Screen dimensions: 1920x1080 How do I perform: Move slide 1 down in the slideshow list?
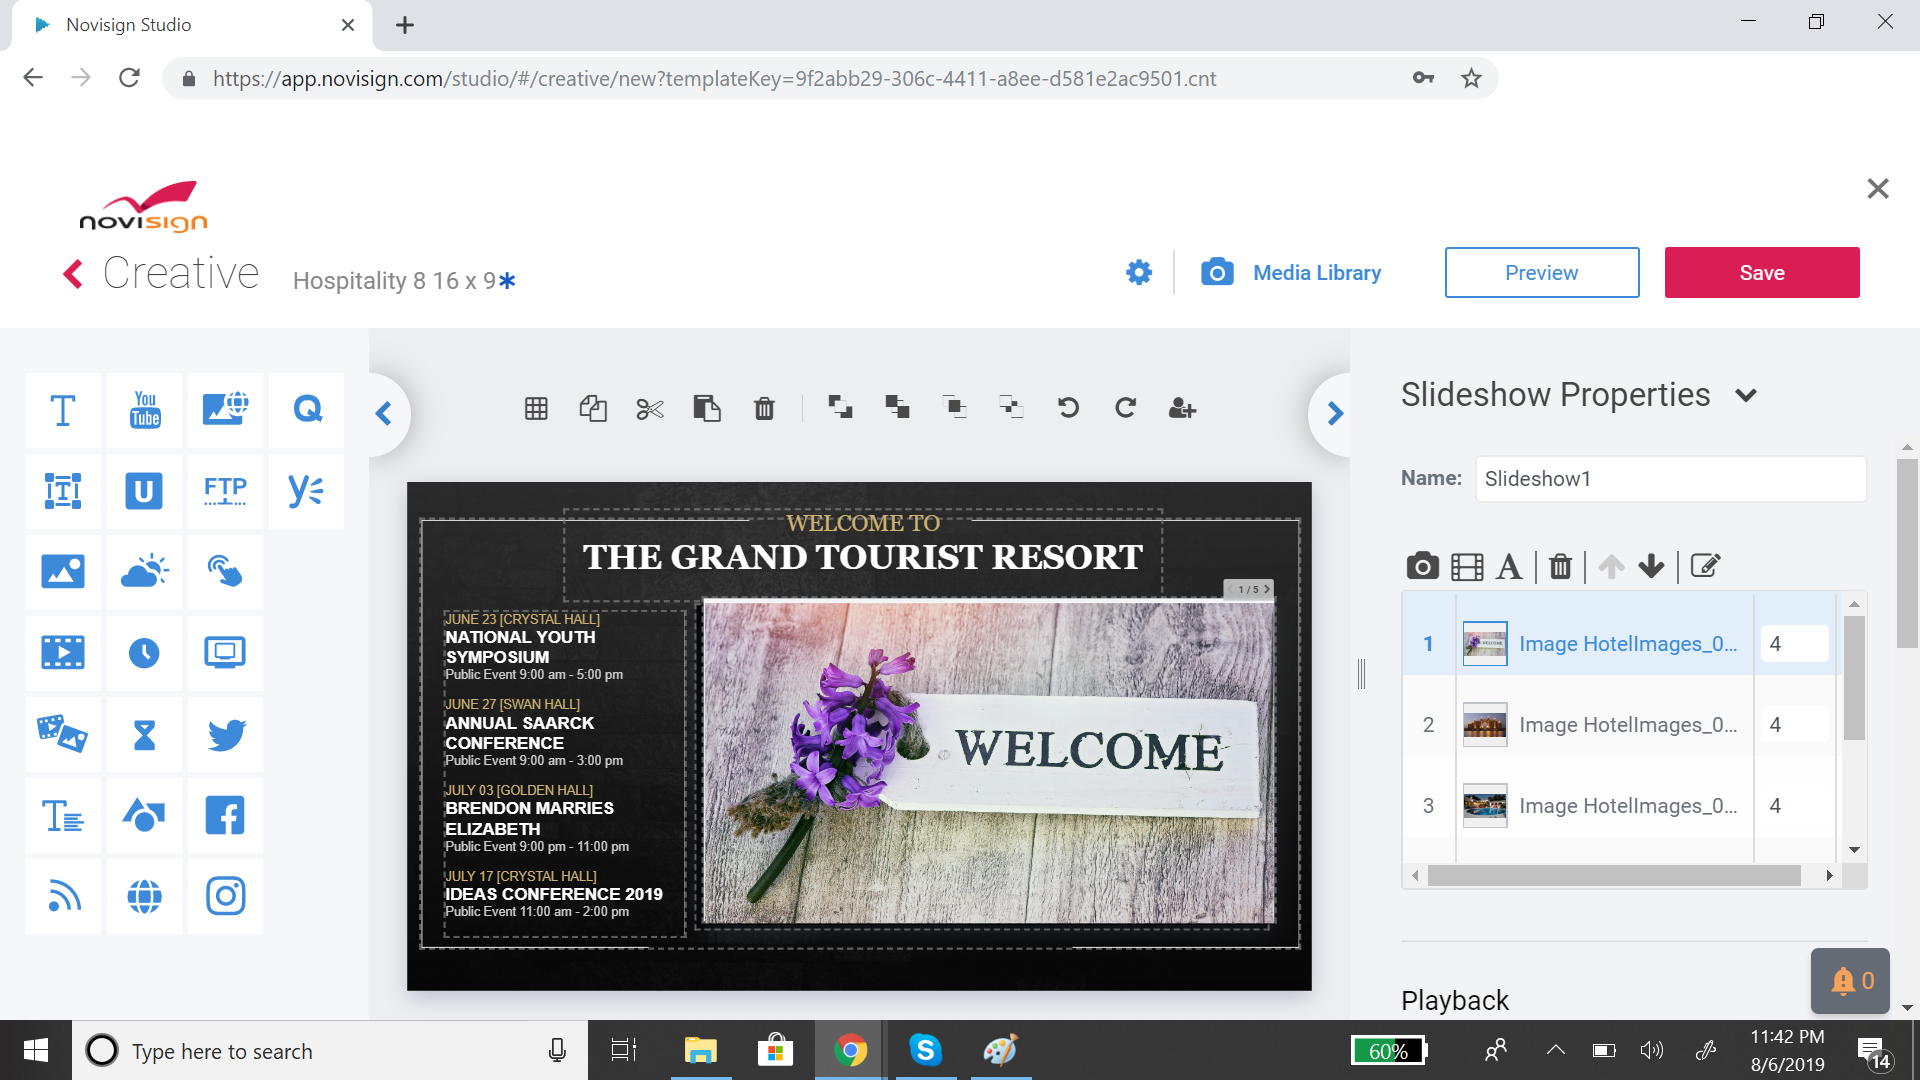(x=1651, y=566)
